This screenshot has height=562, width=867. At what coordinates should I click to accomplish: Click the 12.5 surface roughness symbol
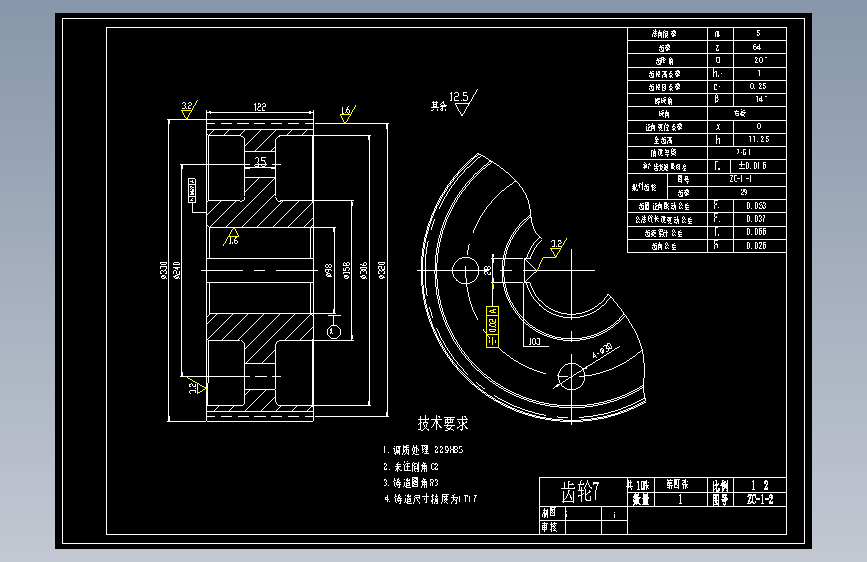(x=462, y=102)
